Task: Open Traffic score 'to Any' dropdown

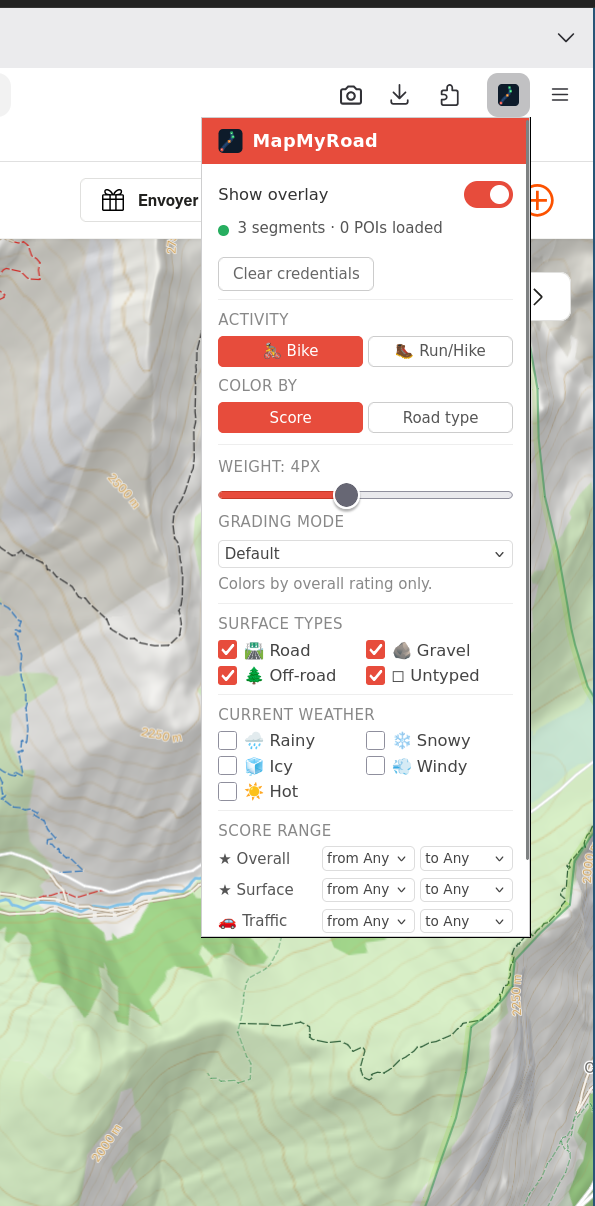Action: pos(466,921)
